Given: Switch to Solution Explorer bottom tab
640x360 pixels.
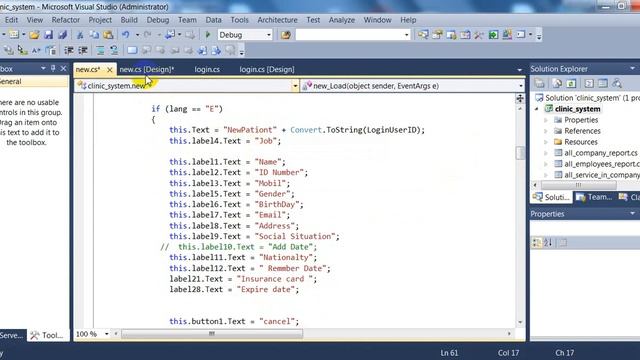Looking at the screenshot, I should [550, 197].
